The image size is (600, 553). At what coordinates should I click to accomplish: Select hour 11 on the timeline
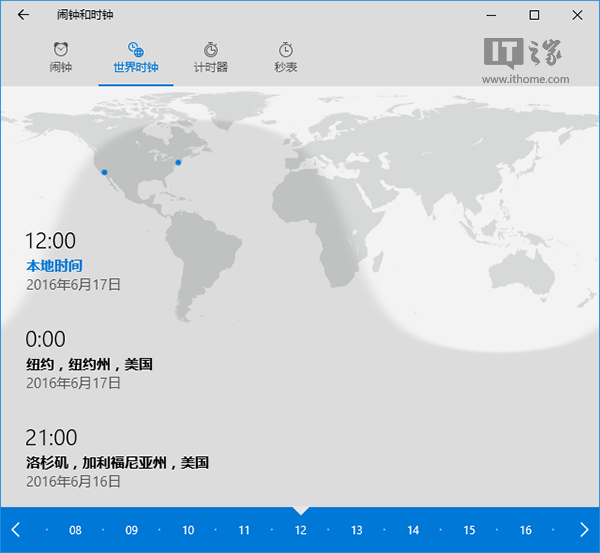pos(244,530)
